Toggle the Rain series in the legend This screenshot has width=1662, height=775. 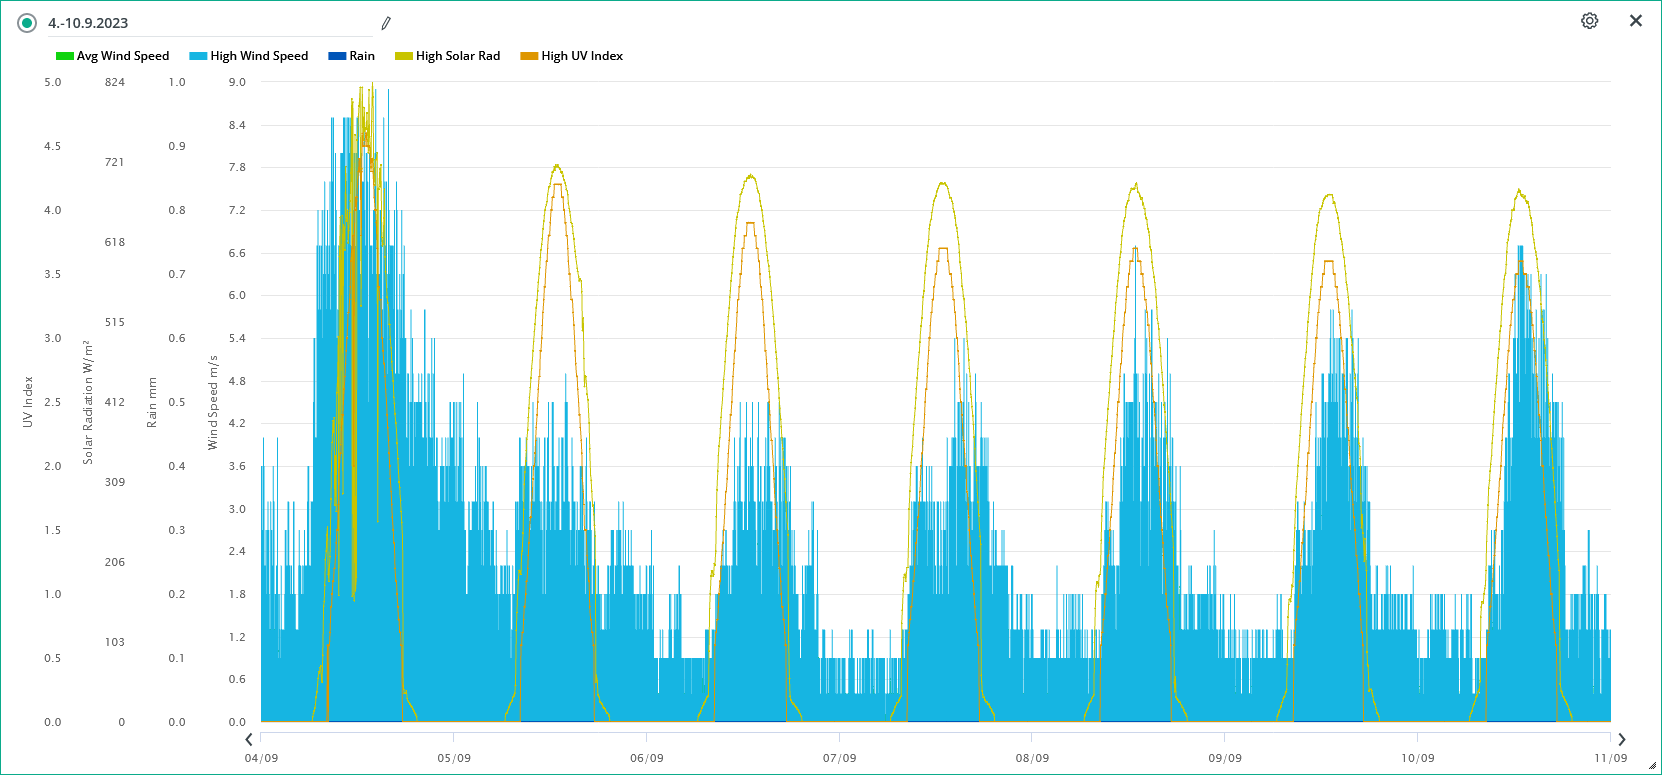[362, 56]
